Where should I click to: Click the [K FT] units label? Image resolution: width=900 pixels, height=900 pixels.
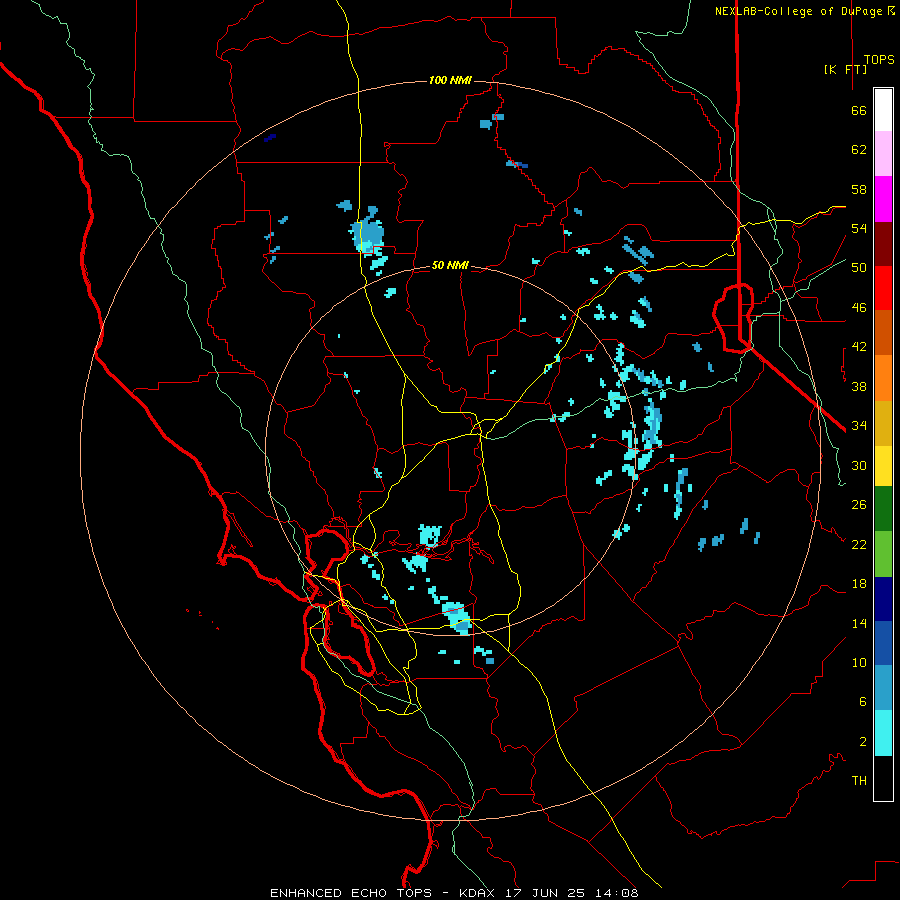tap(845, 69)
